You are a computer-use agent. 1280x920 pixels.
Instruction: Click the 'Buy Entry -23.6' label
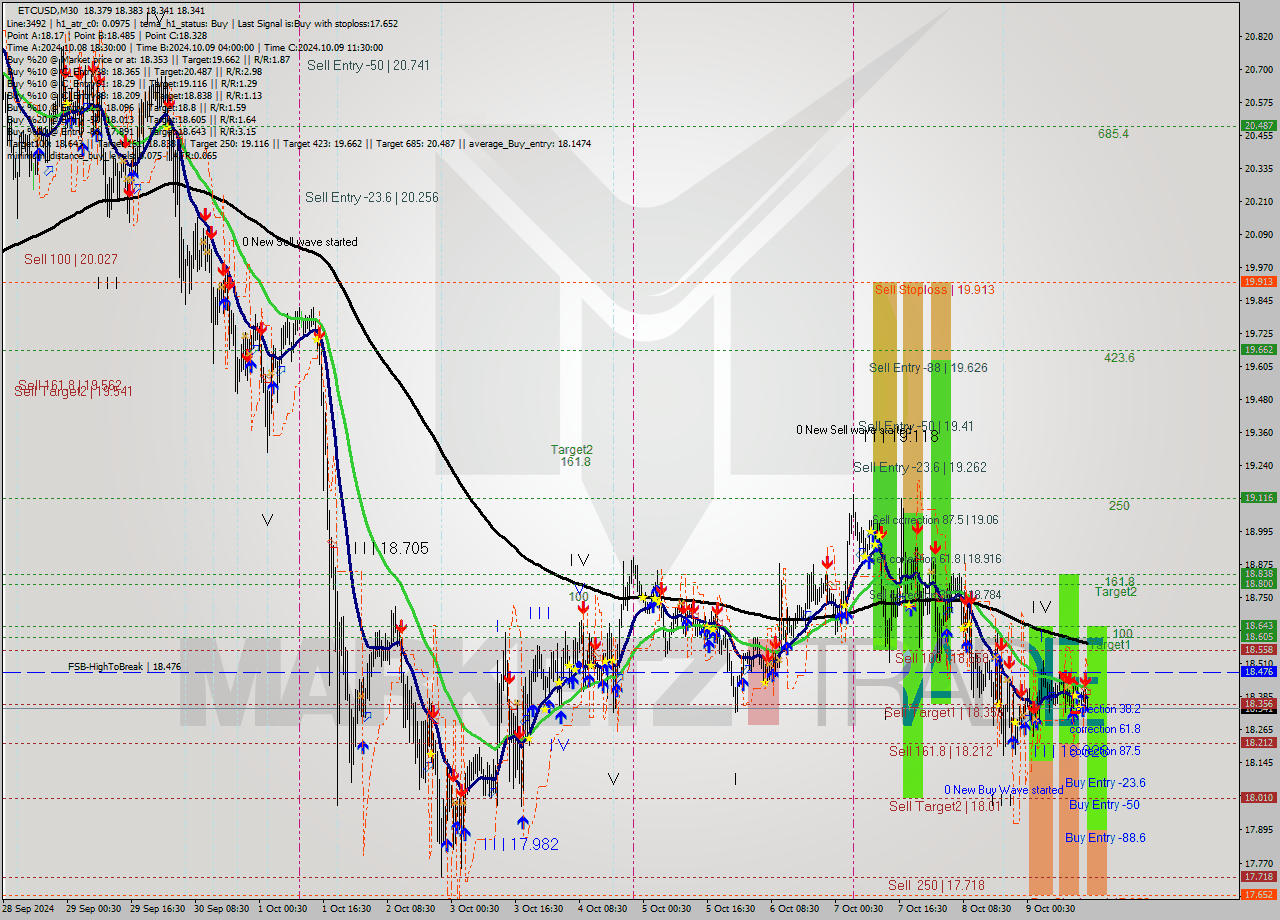coord(1105,783)
